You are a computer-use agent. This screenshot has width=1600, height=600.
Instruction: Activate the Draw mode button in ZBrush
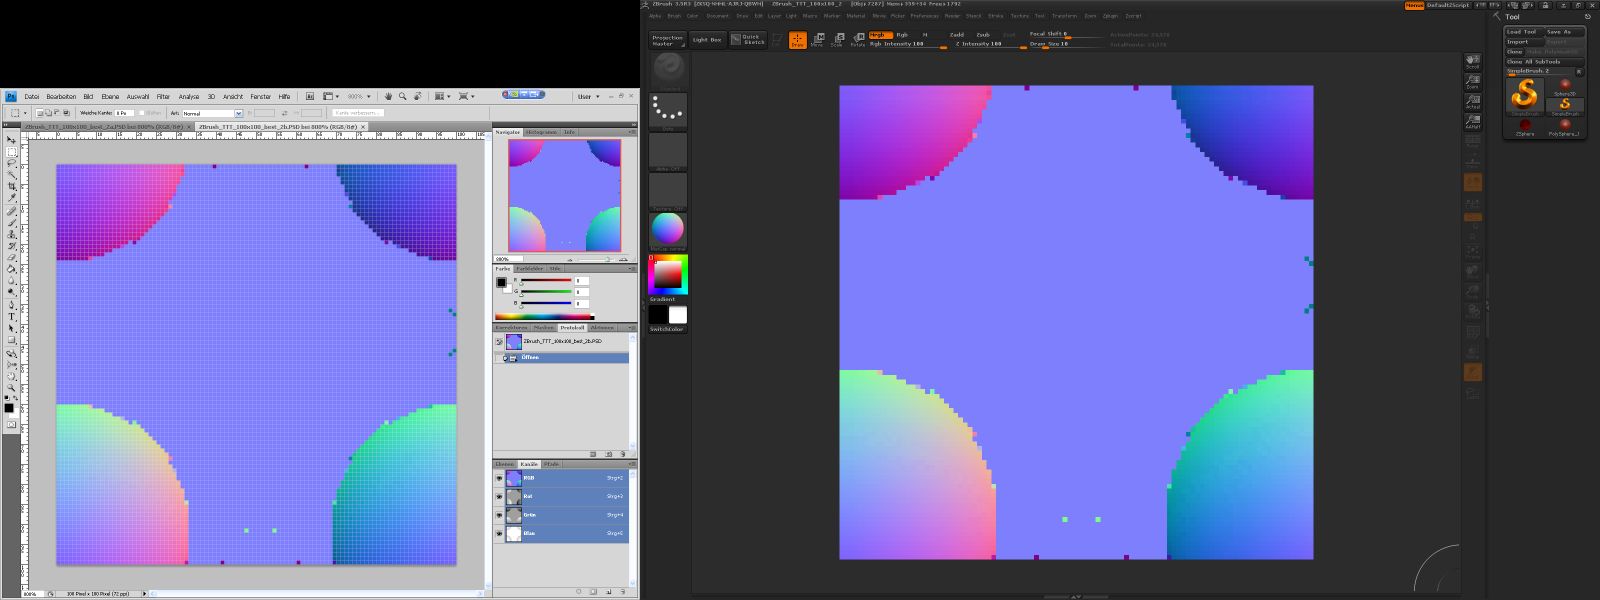pyautogui.click(x=797, y=39)
